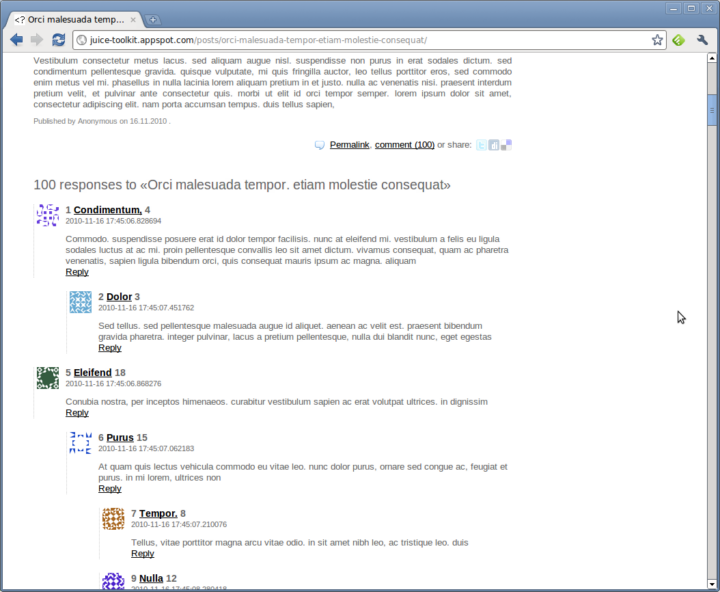Click Condimentum's purple avatar
The width and height of the screenshot is (720, 592).
pyautogui.click(x=48, y=215)
